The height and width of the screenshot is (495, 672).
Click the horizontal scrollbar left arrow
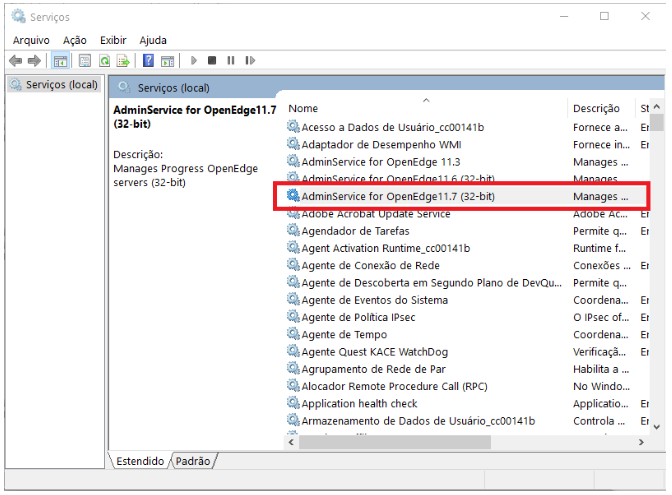pos(291,442)
